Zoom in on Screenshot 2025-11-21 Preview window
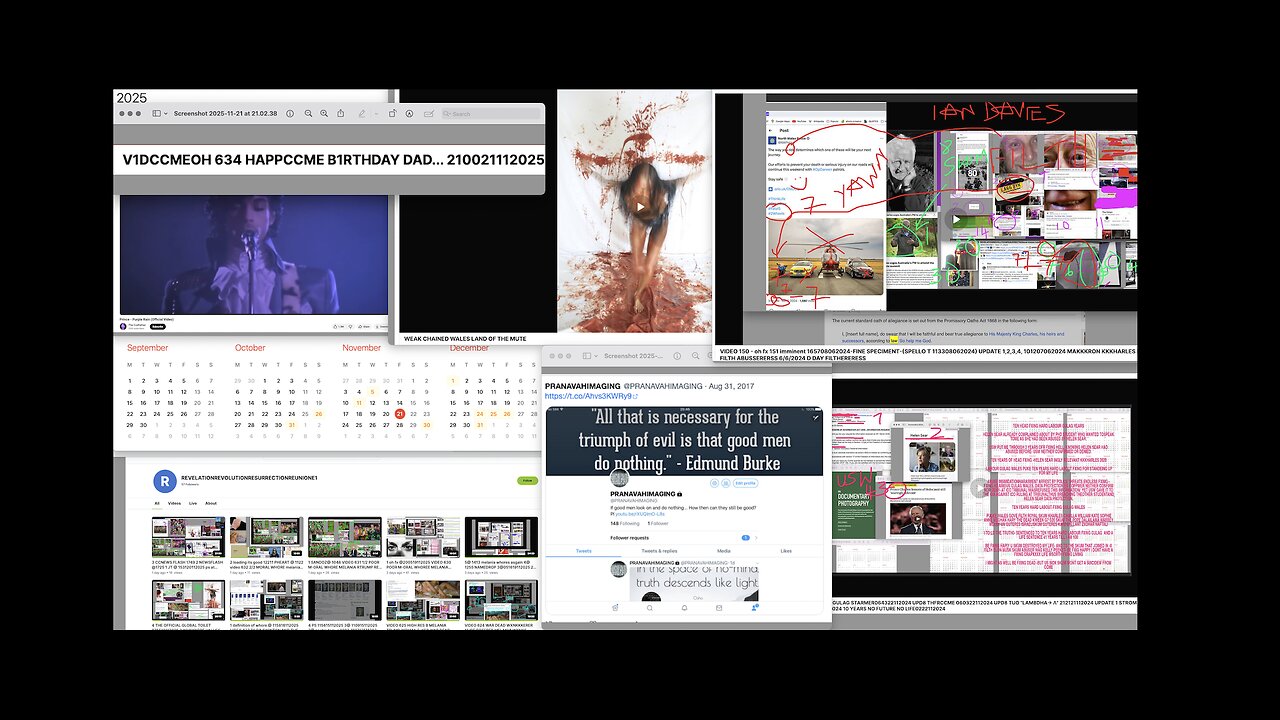The width and height of the screenshot is (1280, 720). [x=324, y=114]
